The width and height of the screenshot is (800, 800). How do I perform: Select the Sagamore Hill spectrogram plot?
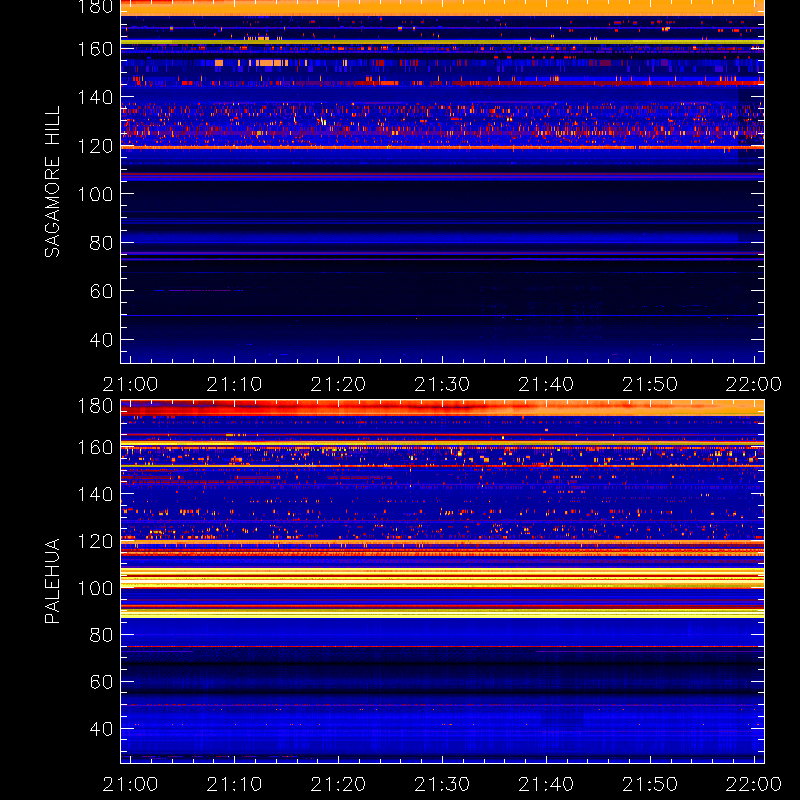coord(442,182)
